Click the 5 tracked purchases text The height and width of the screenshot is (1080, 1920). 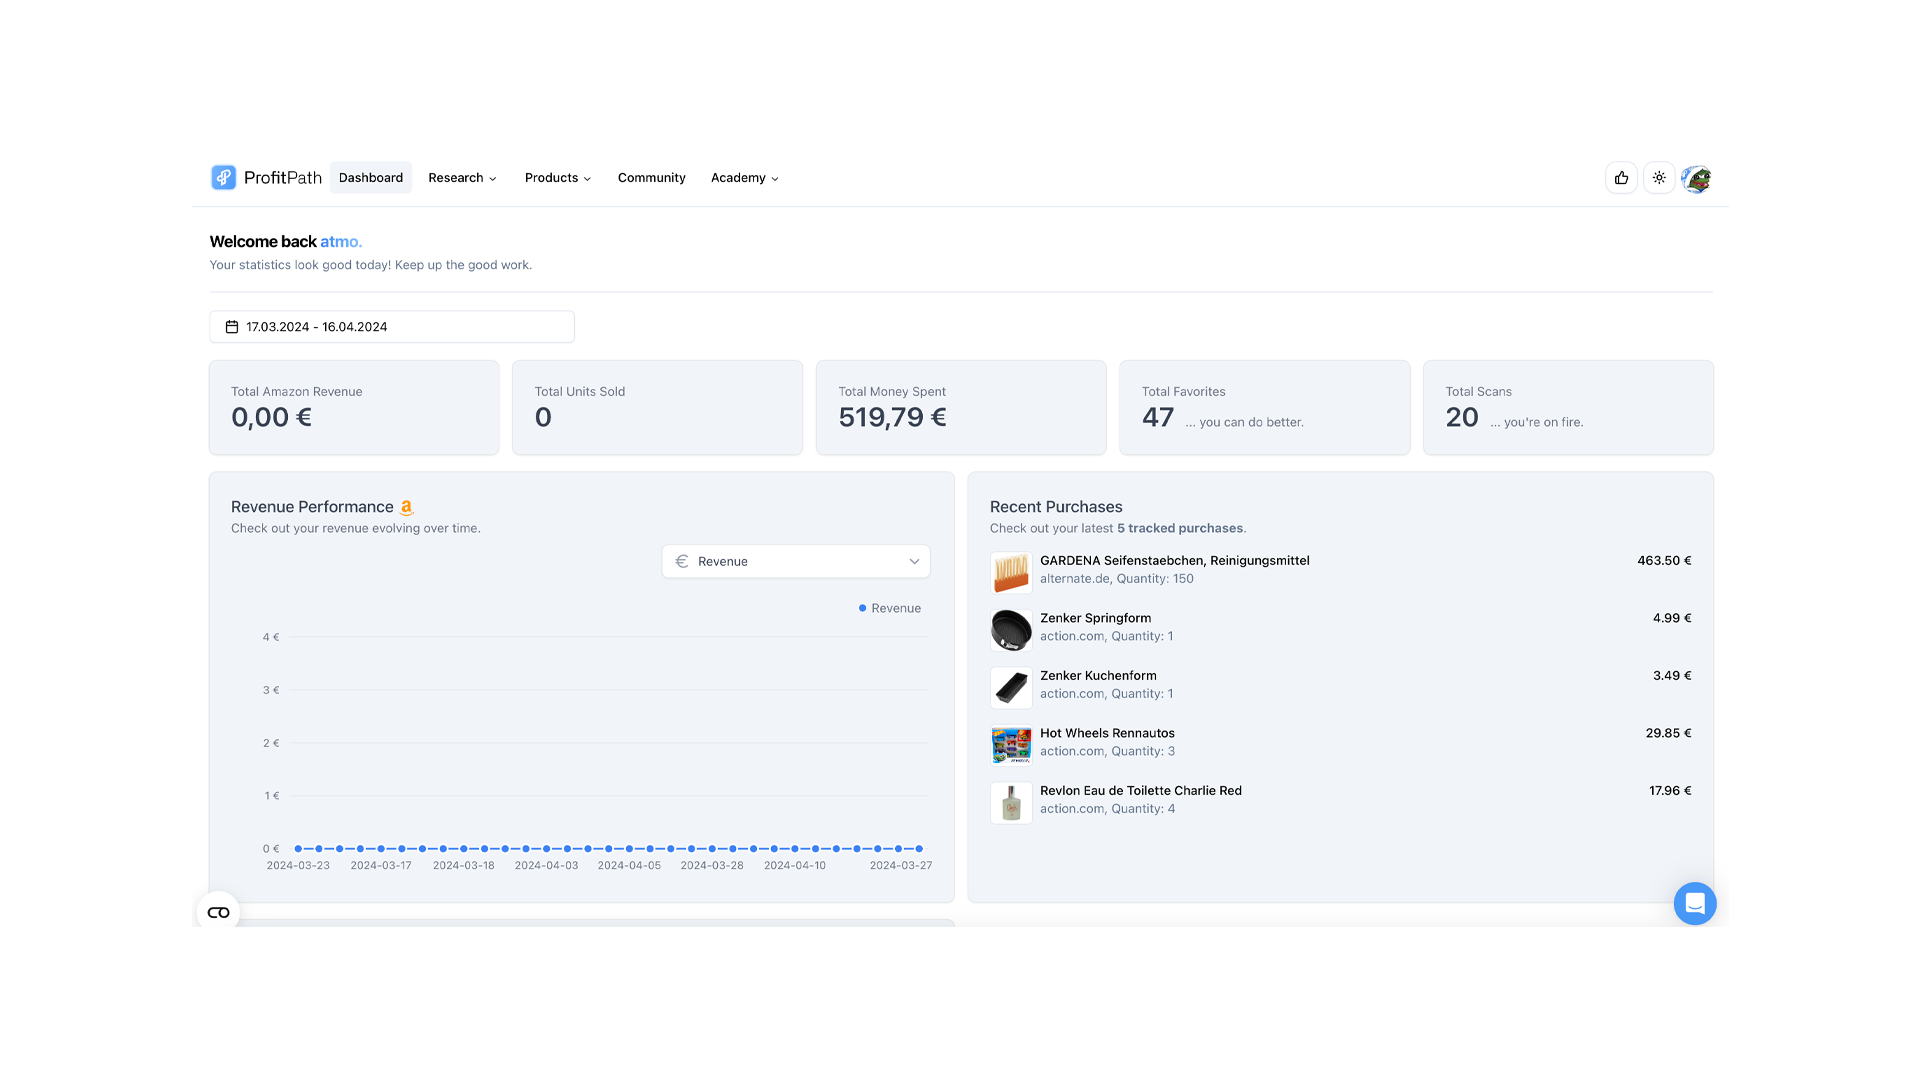[x=1180, y=528]
